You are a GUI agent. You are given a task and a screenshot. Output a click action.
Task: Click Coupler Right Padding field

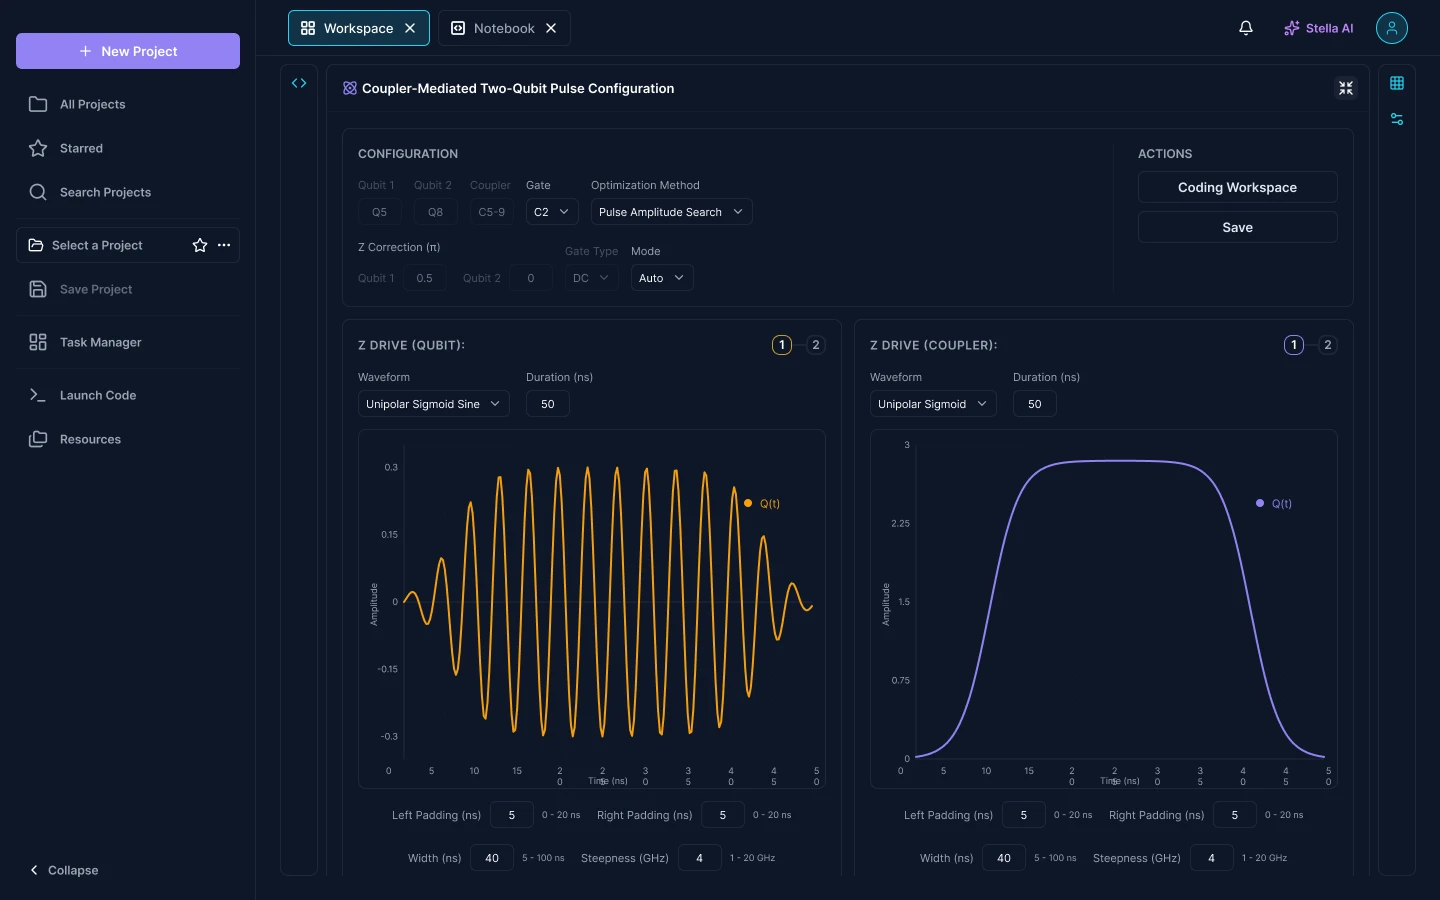pos(1235,815)
